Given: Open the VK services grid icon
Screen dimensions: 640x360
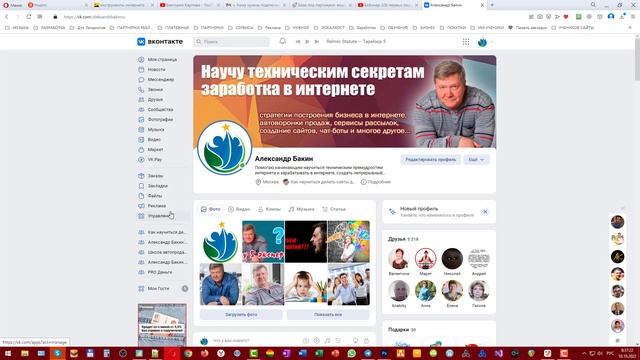Looking at the screenshot, I should point(466,42).
